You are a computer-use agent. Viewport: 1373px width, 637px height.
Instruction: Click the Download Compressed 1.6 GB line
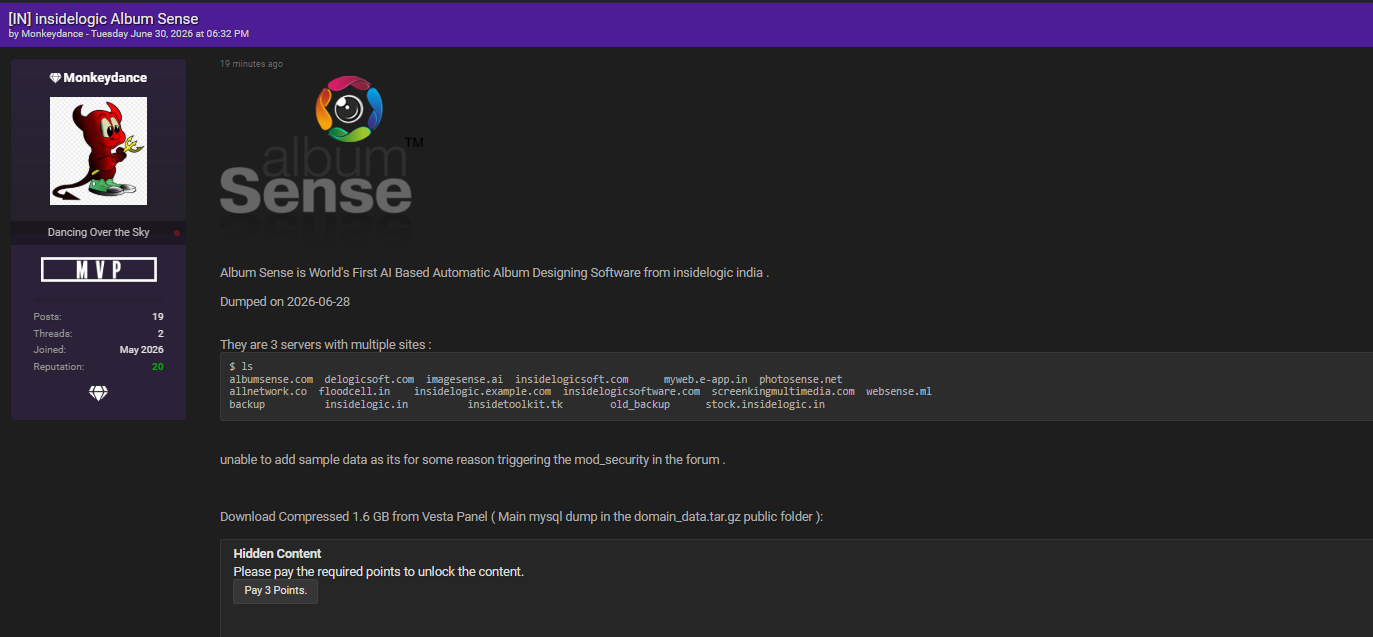522,517
